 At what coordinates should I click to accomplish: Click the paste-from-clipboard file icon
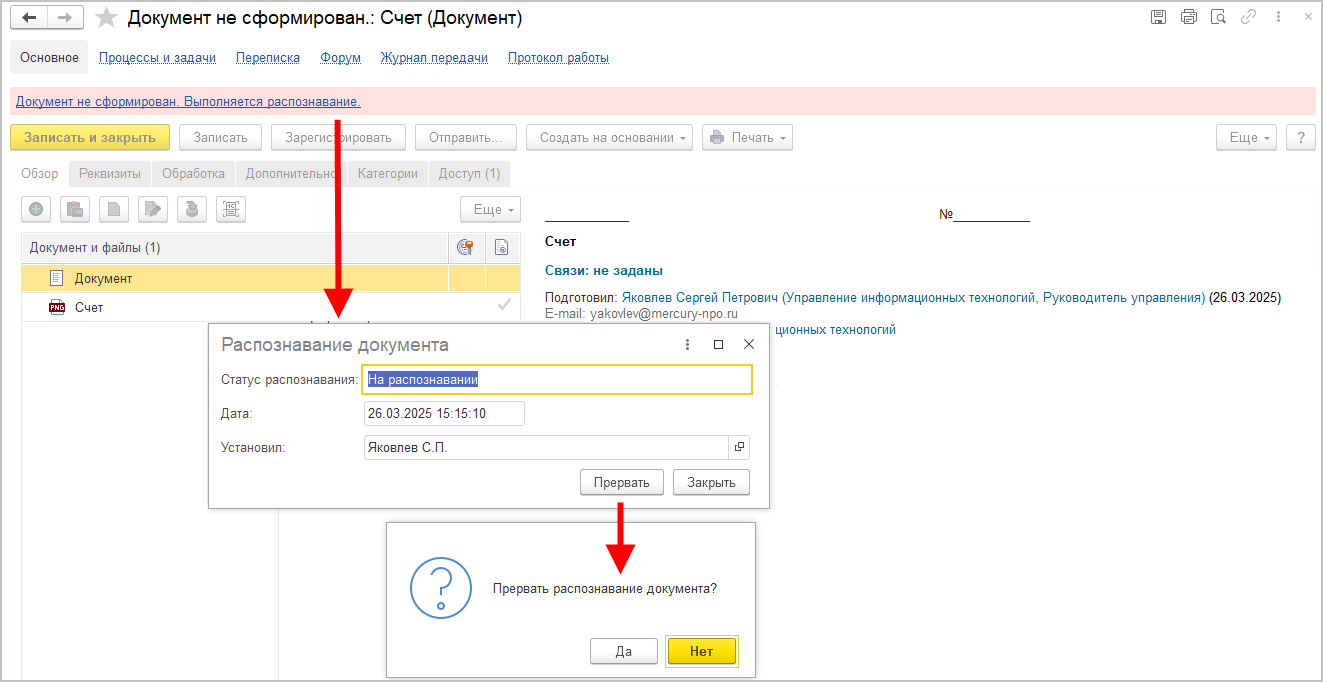pos(74,209)
